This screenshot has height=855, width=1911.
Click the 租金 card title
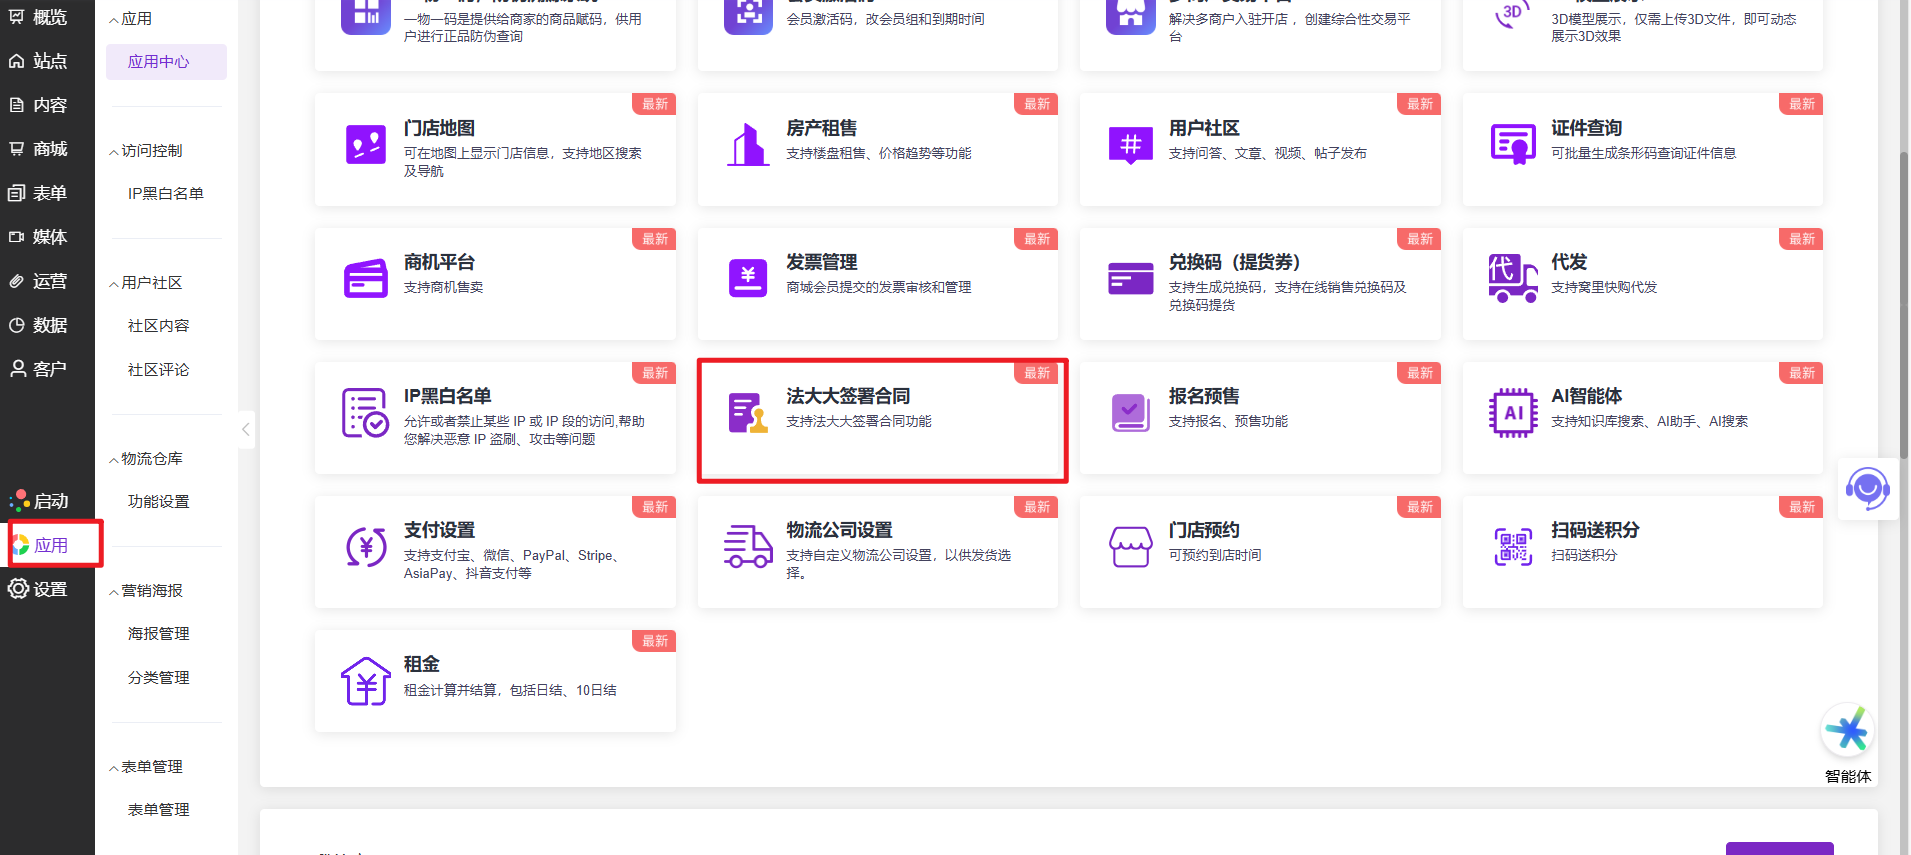421,664
